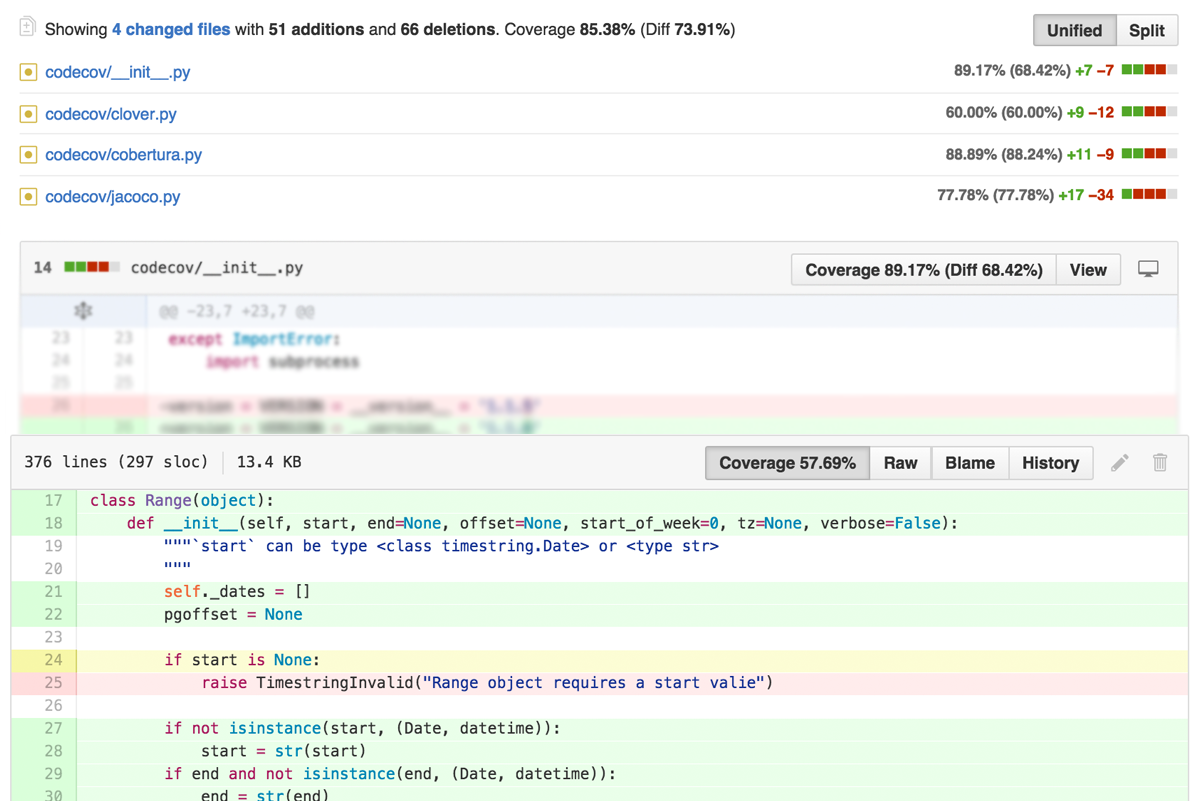Screen dimensions: 1200x801
Task: Click the '77.78% (77.78%)' coverage text
Action: (x=996, y=195)
